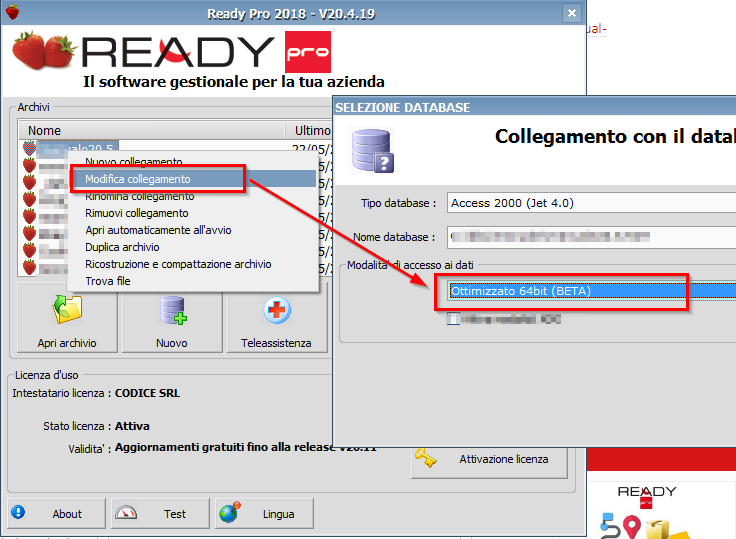Screen dimensions: 736x539
Task: Click the globe icon on Lingua
Action: pos(230,512)
